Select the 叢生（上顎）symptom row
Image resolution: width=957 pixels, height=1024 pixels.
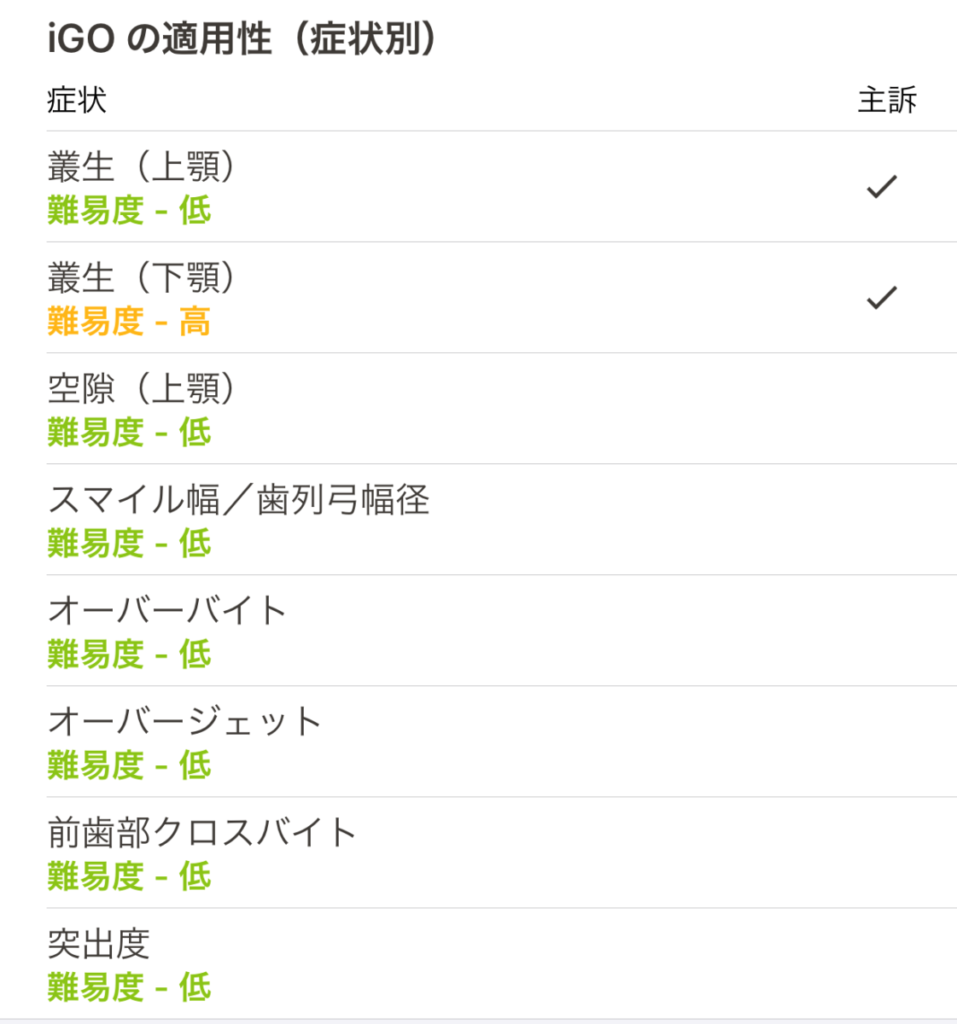click(x=502, y=187)
